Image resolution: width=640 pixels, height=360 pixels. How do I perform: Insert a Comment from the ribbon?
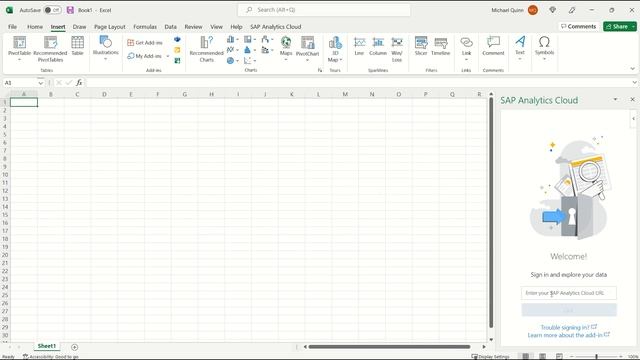493,46
